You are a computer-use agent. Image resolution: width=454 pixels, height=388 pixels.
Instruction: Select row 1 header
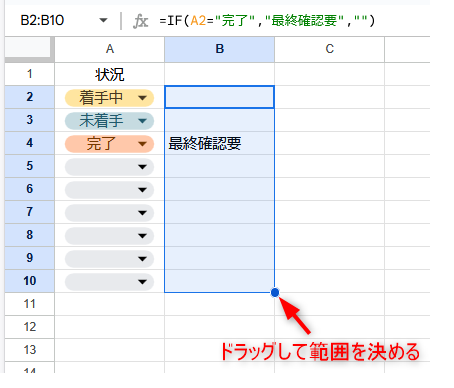[29, 74]
